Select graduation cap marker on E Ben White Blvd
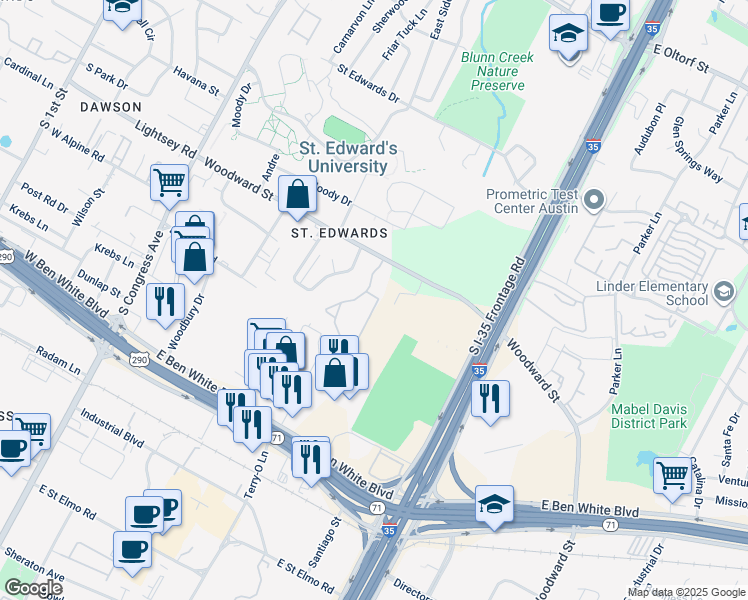Viewport: 748px width, 600px height. pyautogui.click(x=494, y=507)
